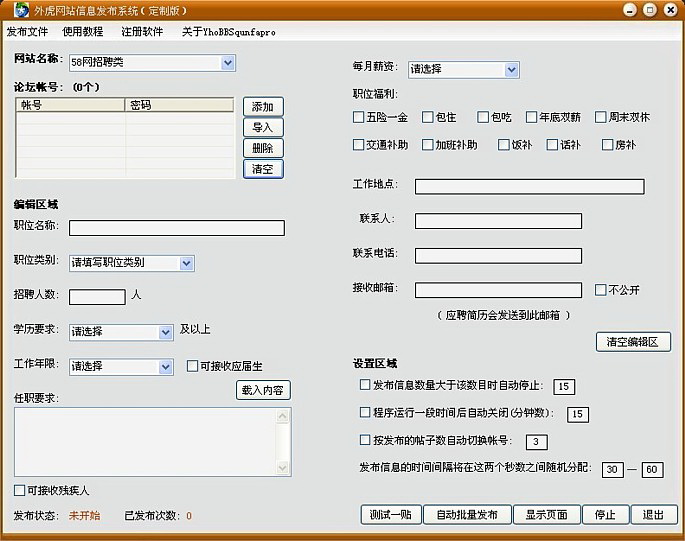Screen dimensions: 685x541
Task: Click the 测试一贴 button
Action: pos(391,515)
